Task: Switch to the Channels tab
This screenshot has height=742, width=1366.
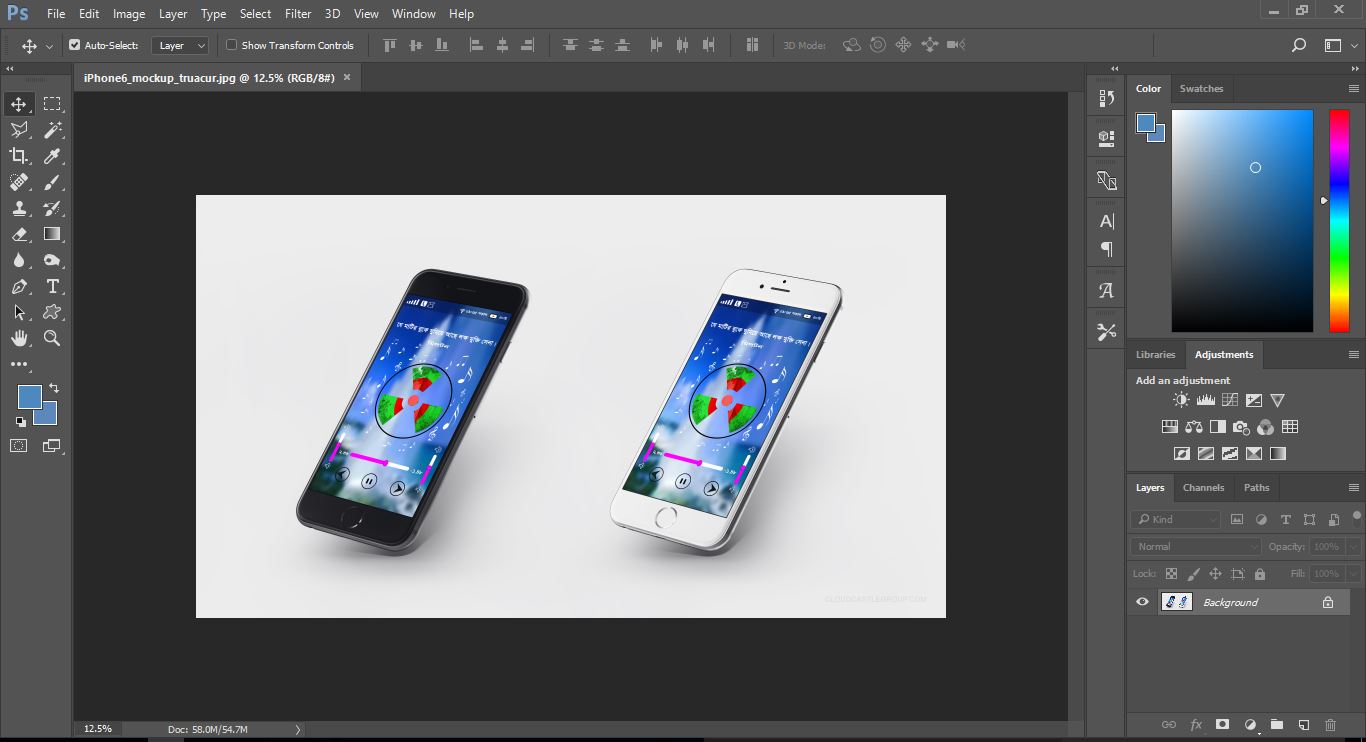Action: coord(1203,488)
